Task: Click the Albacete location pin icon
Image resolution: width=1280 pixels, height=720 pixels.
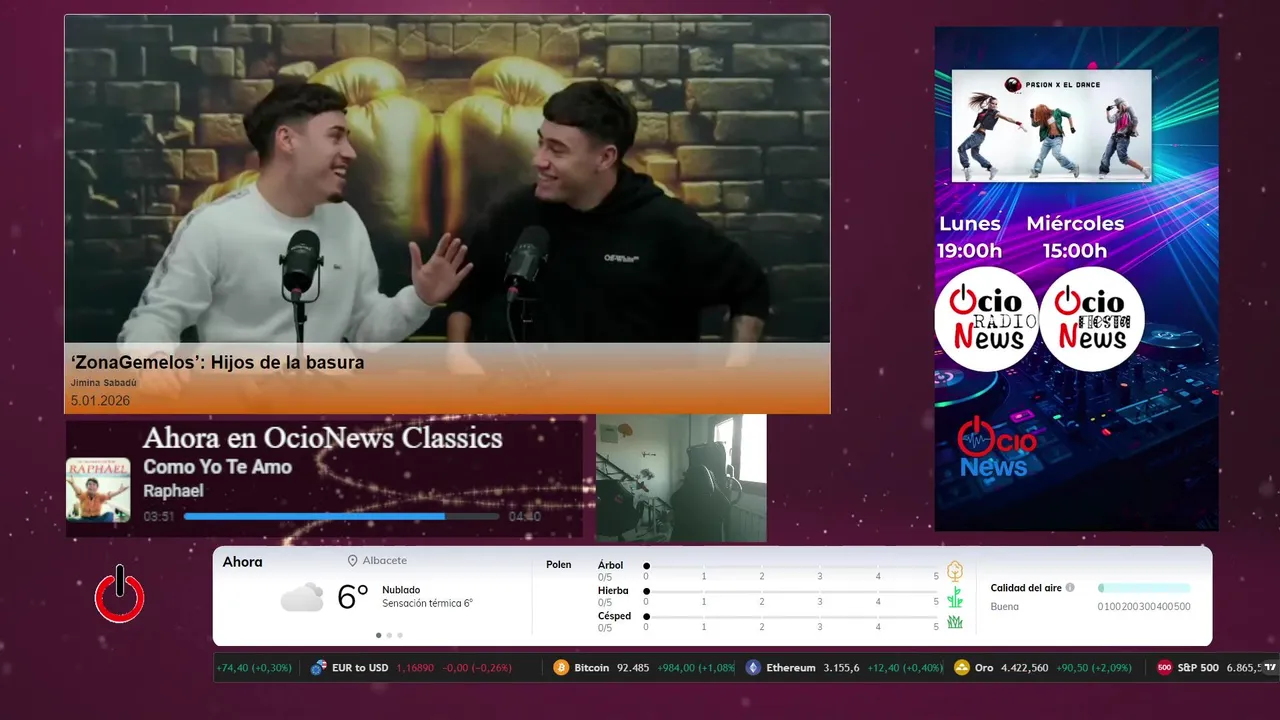Action: (353, 561)
